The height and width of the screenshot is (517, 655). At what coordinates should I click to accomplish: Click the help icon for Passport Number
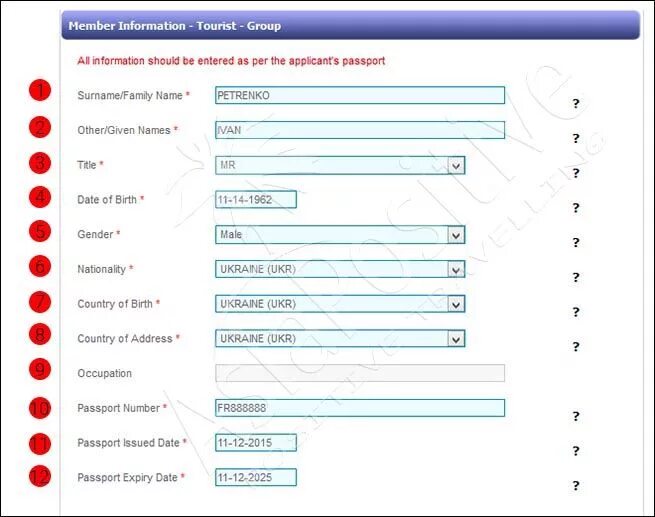(576, 416)
